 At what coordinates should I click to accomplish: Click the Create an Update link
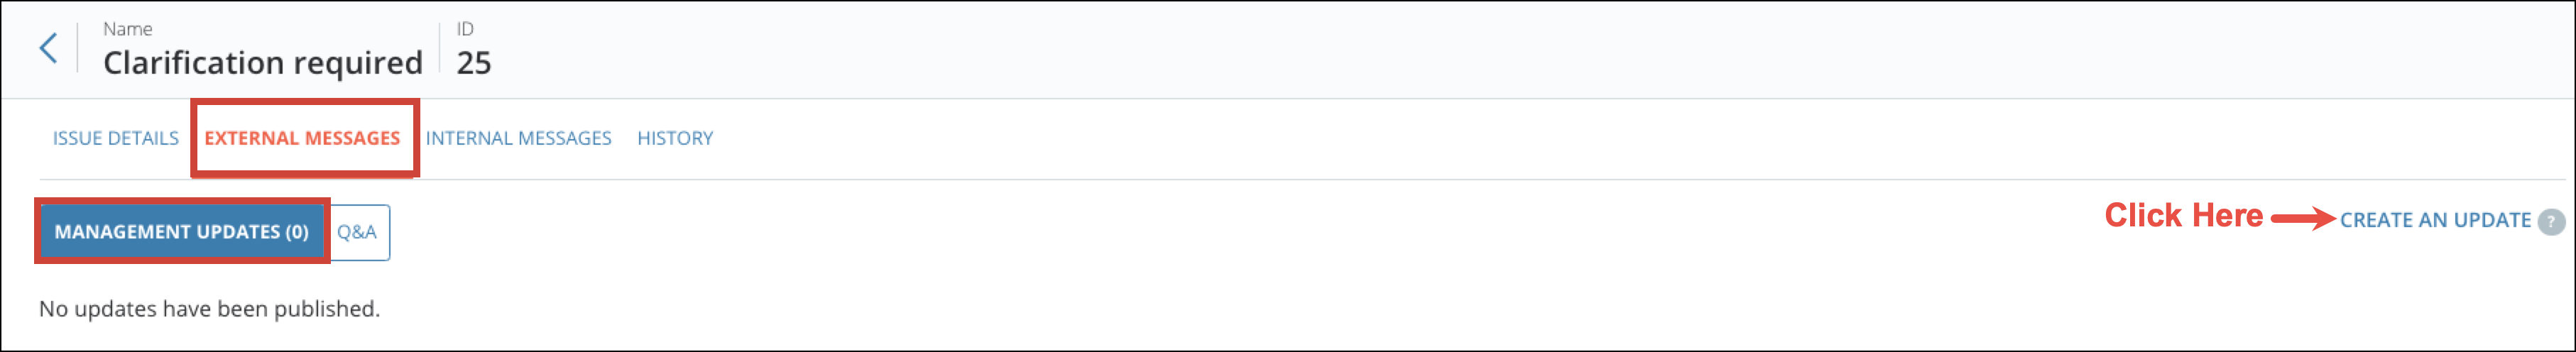click(2434, 220)
